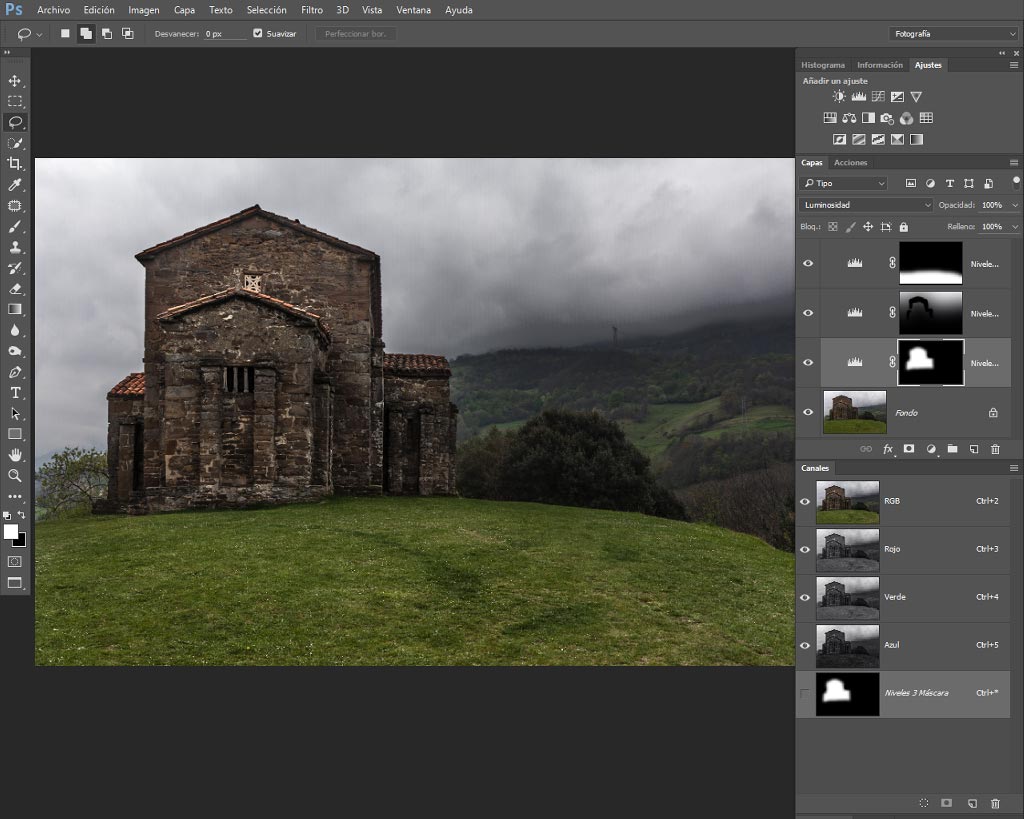Click the foreground color swatch
The width and height of the screenshot is (1024, 819).
[x=9, y=531]
